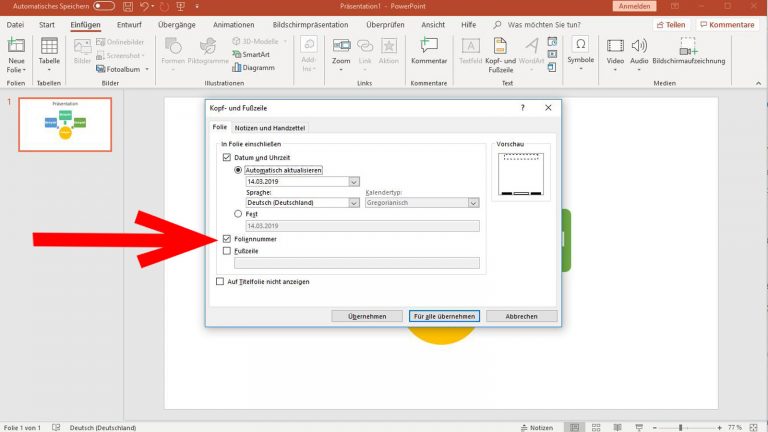Enable the Fußzeile checkbox
The width and height of the screenshot is (768, 432).
point(226,251)
